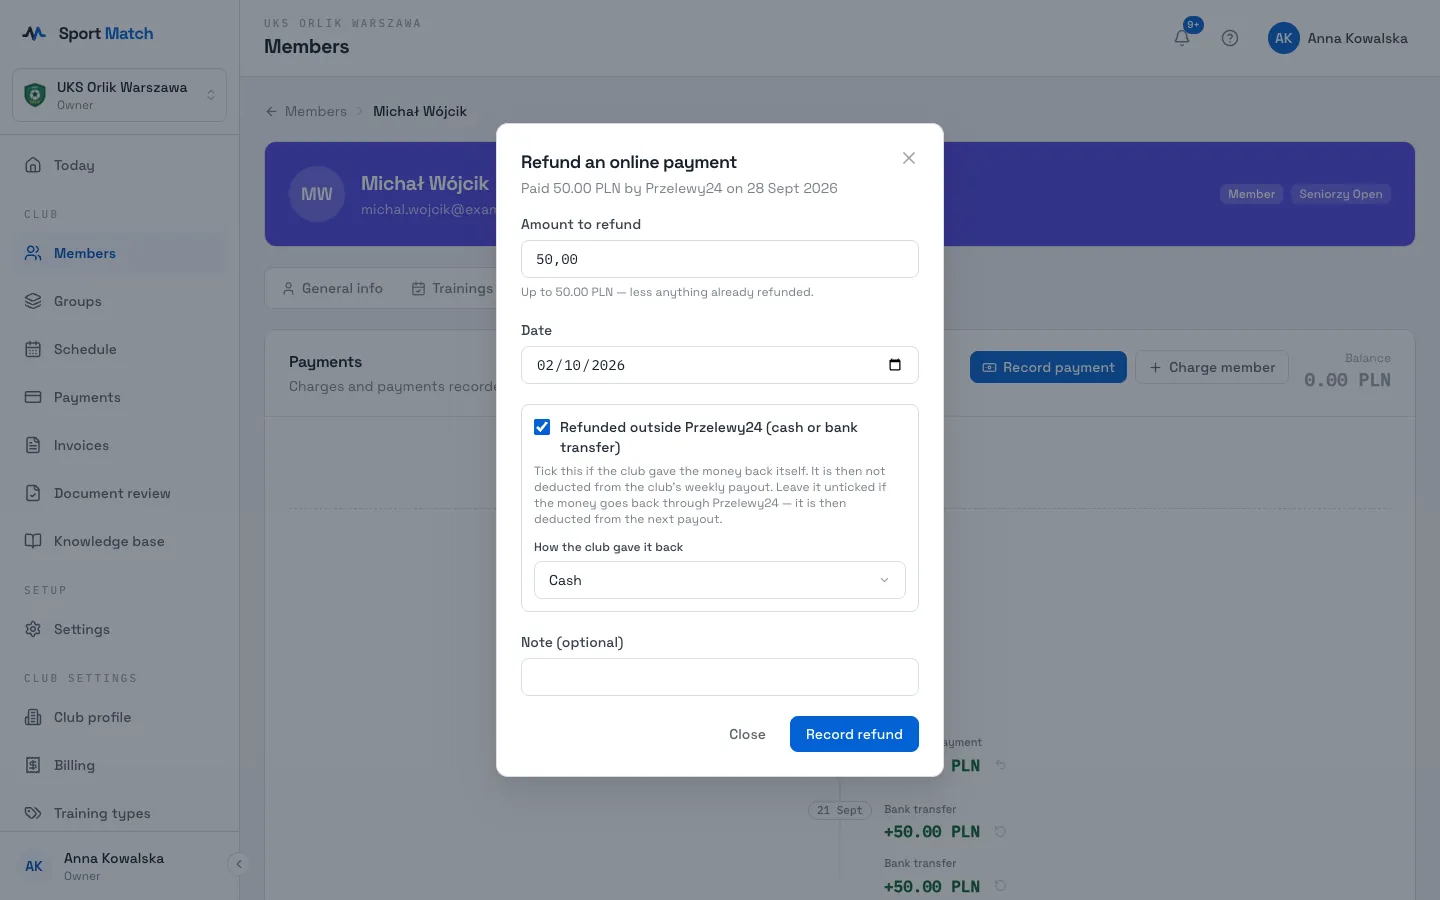Open Document review in the sidebar

(120, 493)
